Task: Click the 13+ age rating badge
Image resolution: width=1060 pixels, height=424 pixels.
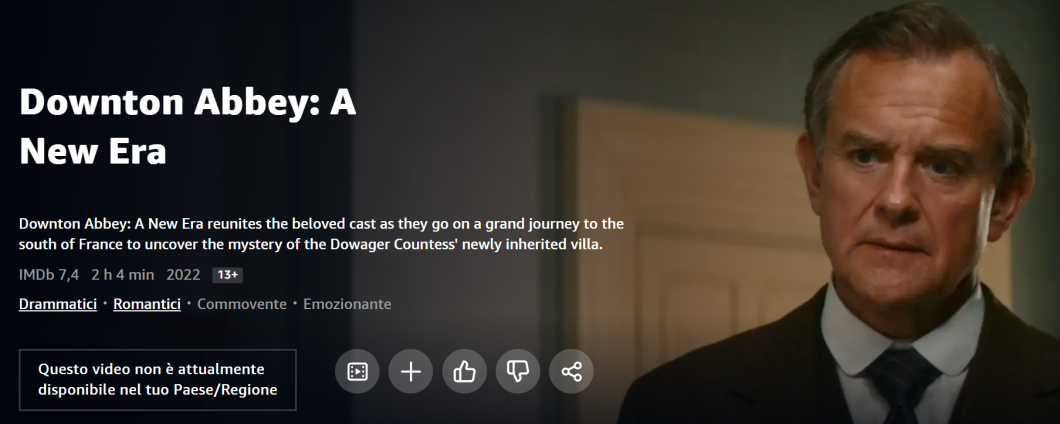Action: pyautogui.click(x=227, y=275)
